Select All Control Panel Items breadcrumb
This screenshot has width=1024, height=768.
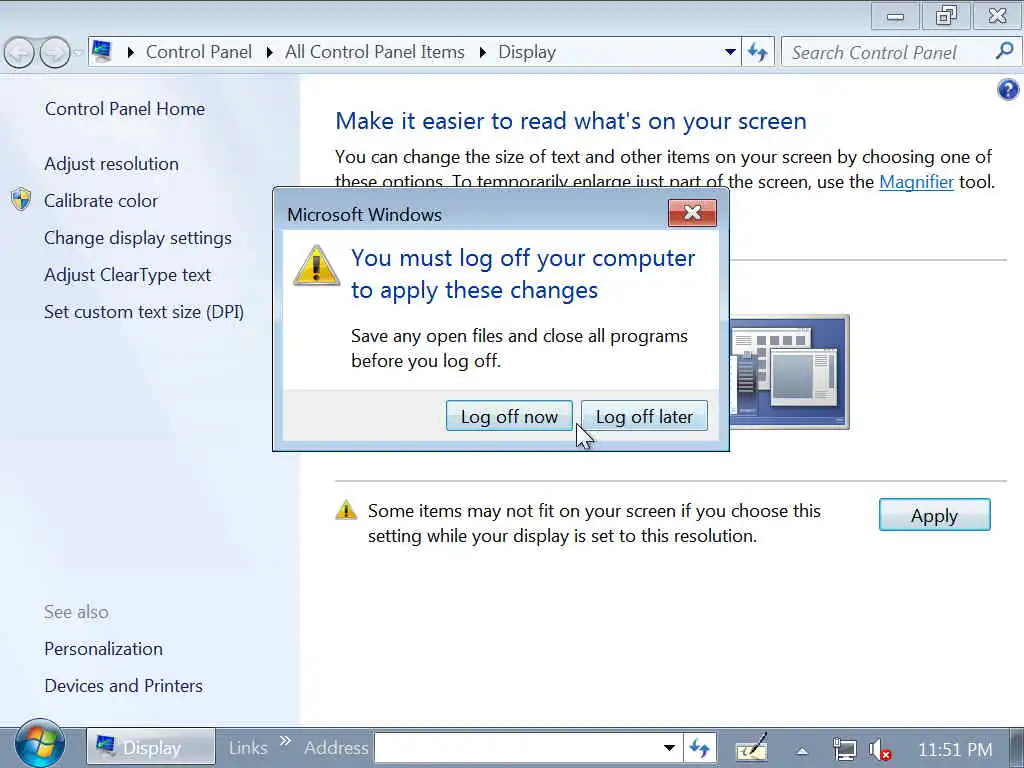[x=374, y=52]
